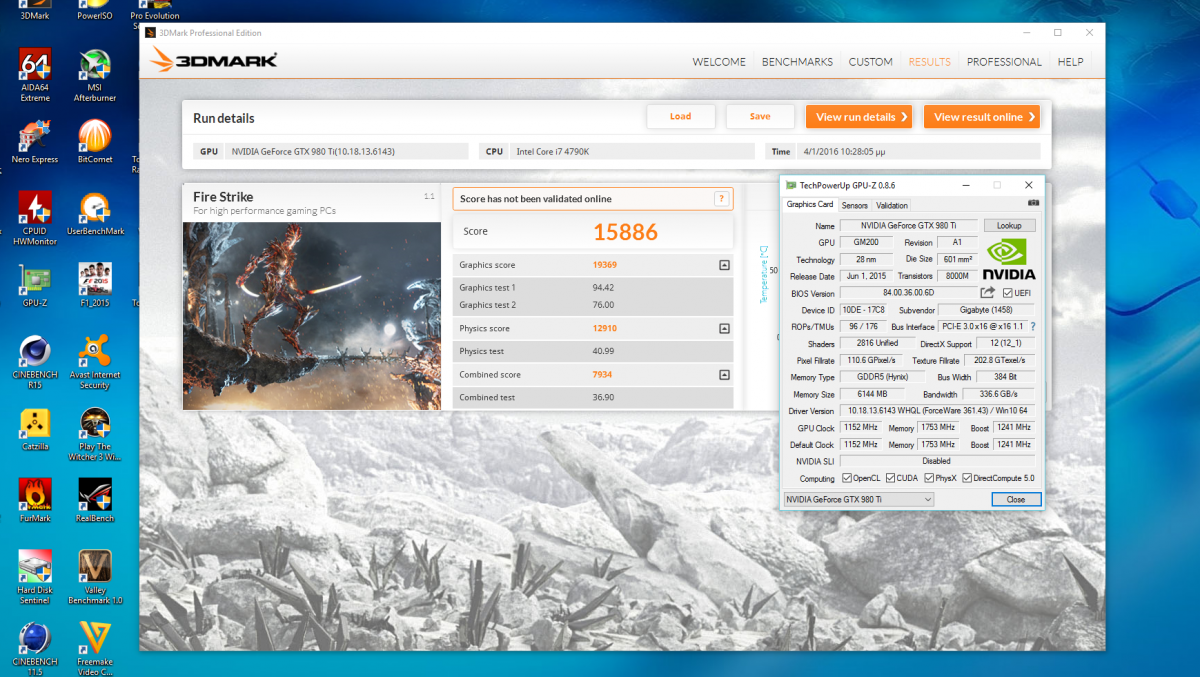Select the Graphics Card tab in GPU-Z

810,204
